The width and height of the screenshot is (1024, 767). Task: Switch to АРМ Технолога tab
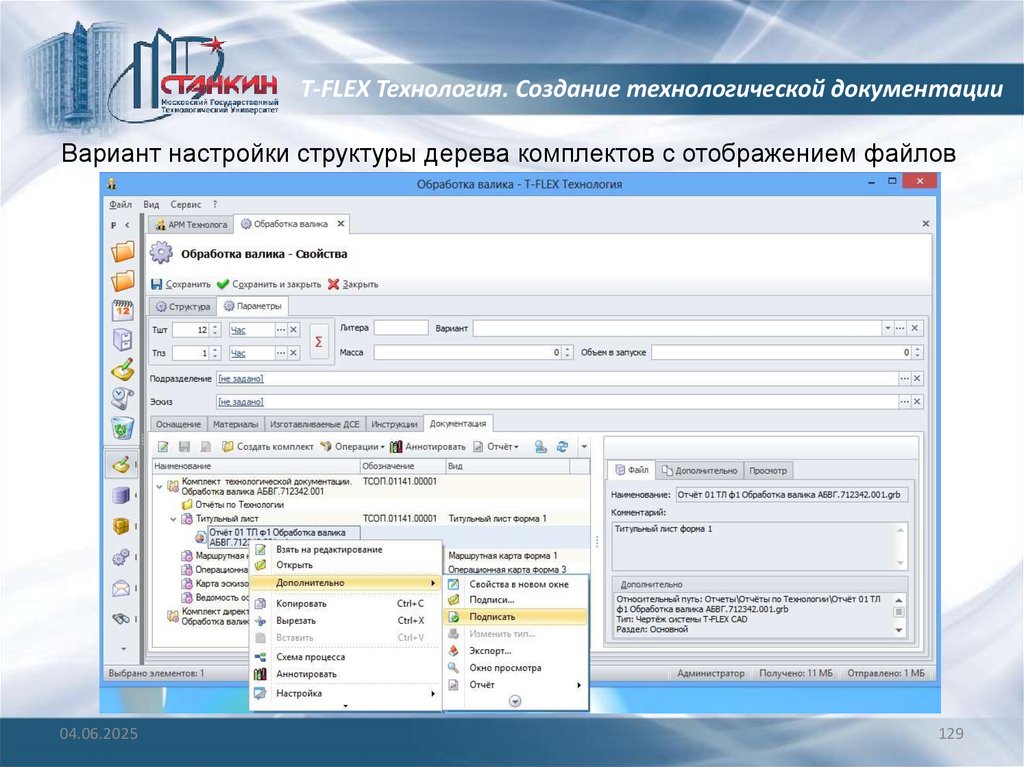(191, 225)
